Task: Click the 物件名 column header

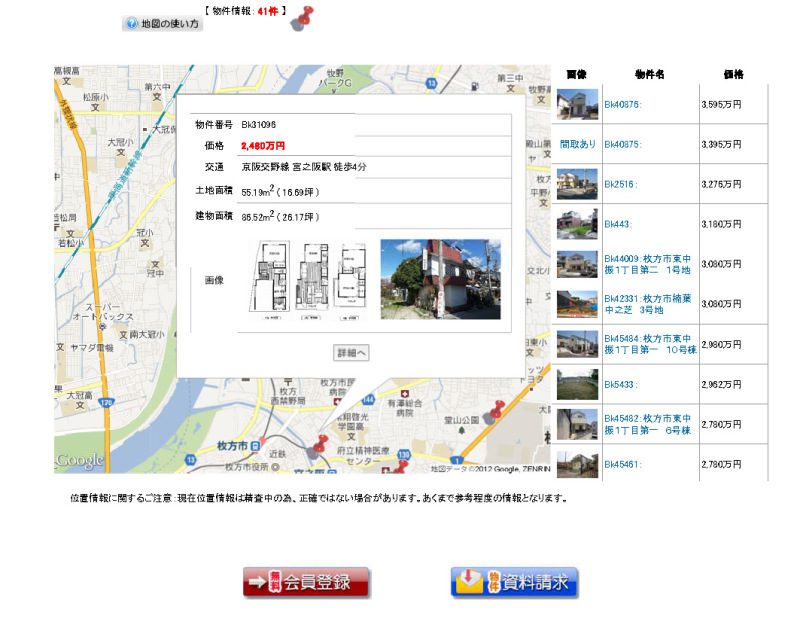Action: click(x=649, y=74)
